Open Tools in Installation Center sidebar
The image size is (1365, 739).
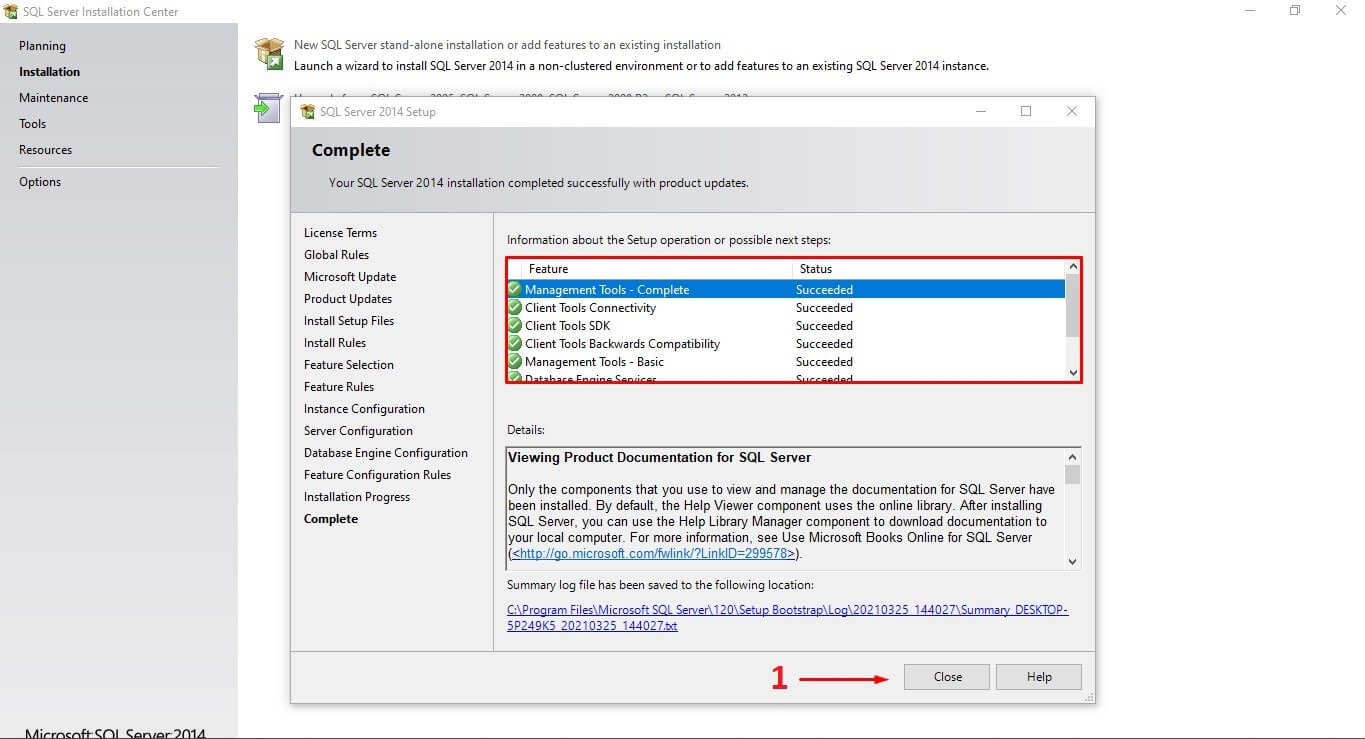click(x=32, y=124)
